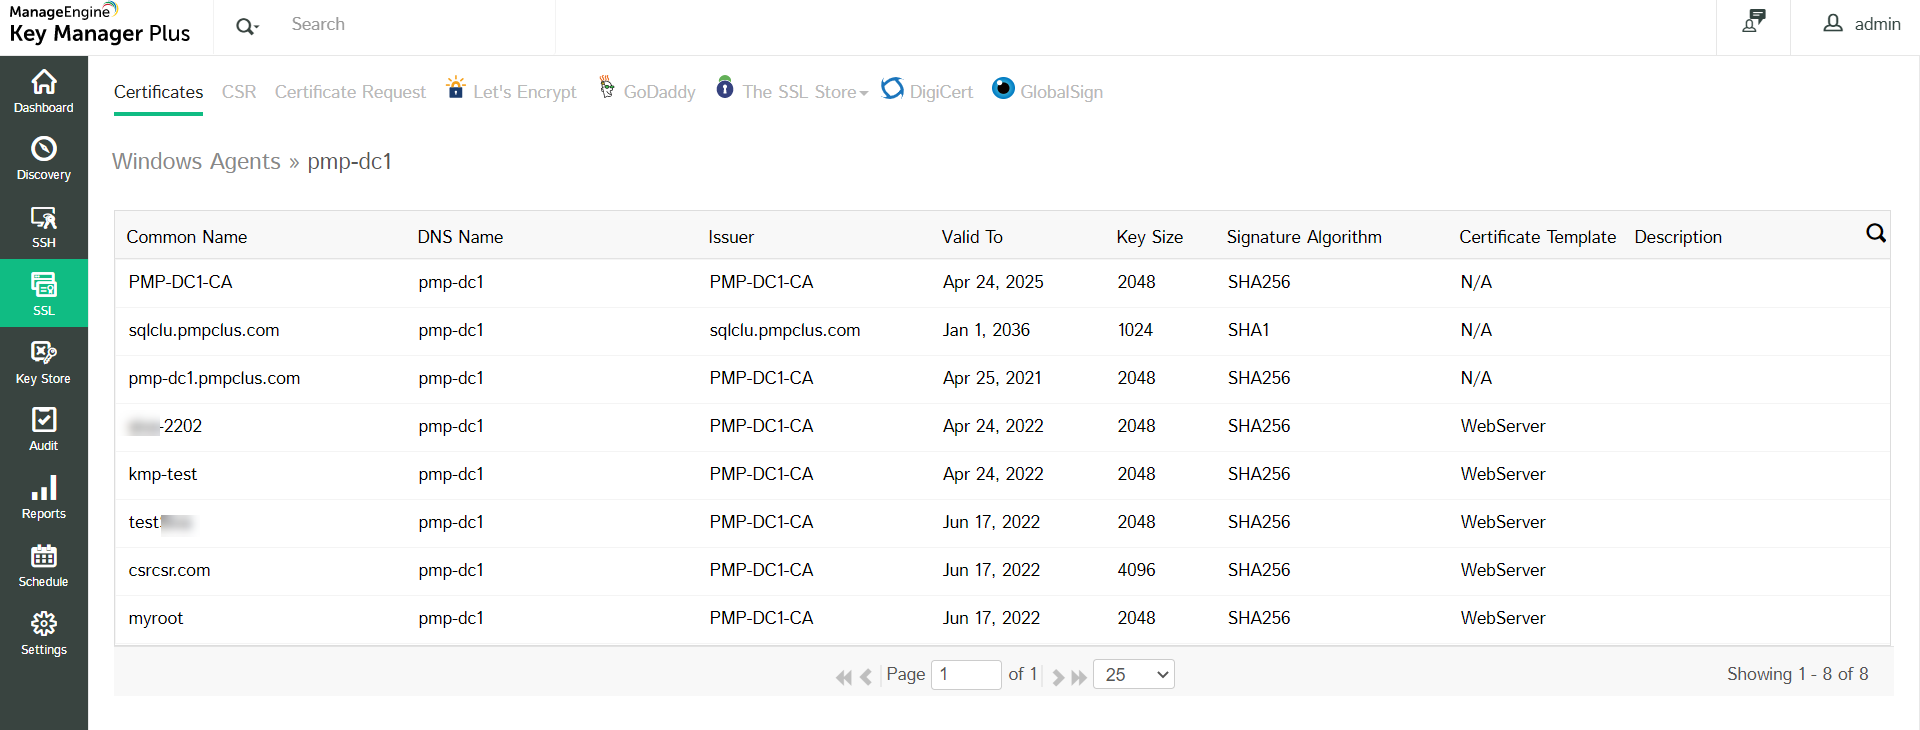Open Settings gear in the sidebar

point(44,633)
